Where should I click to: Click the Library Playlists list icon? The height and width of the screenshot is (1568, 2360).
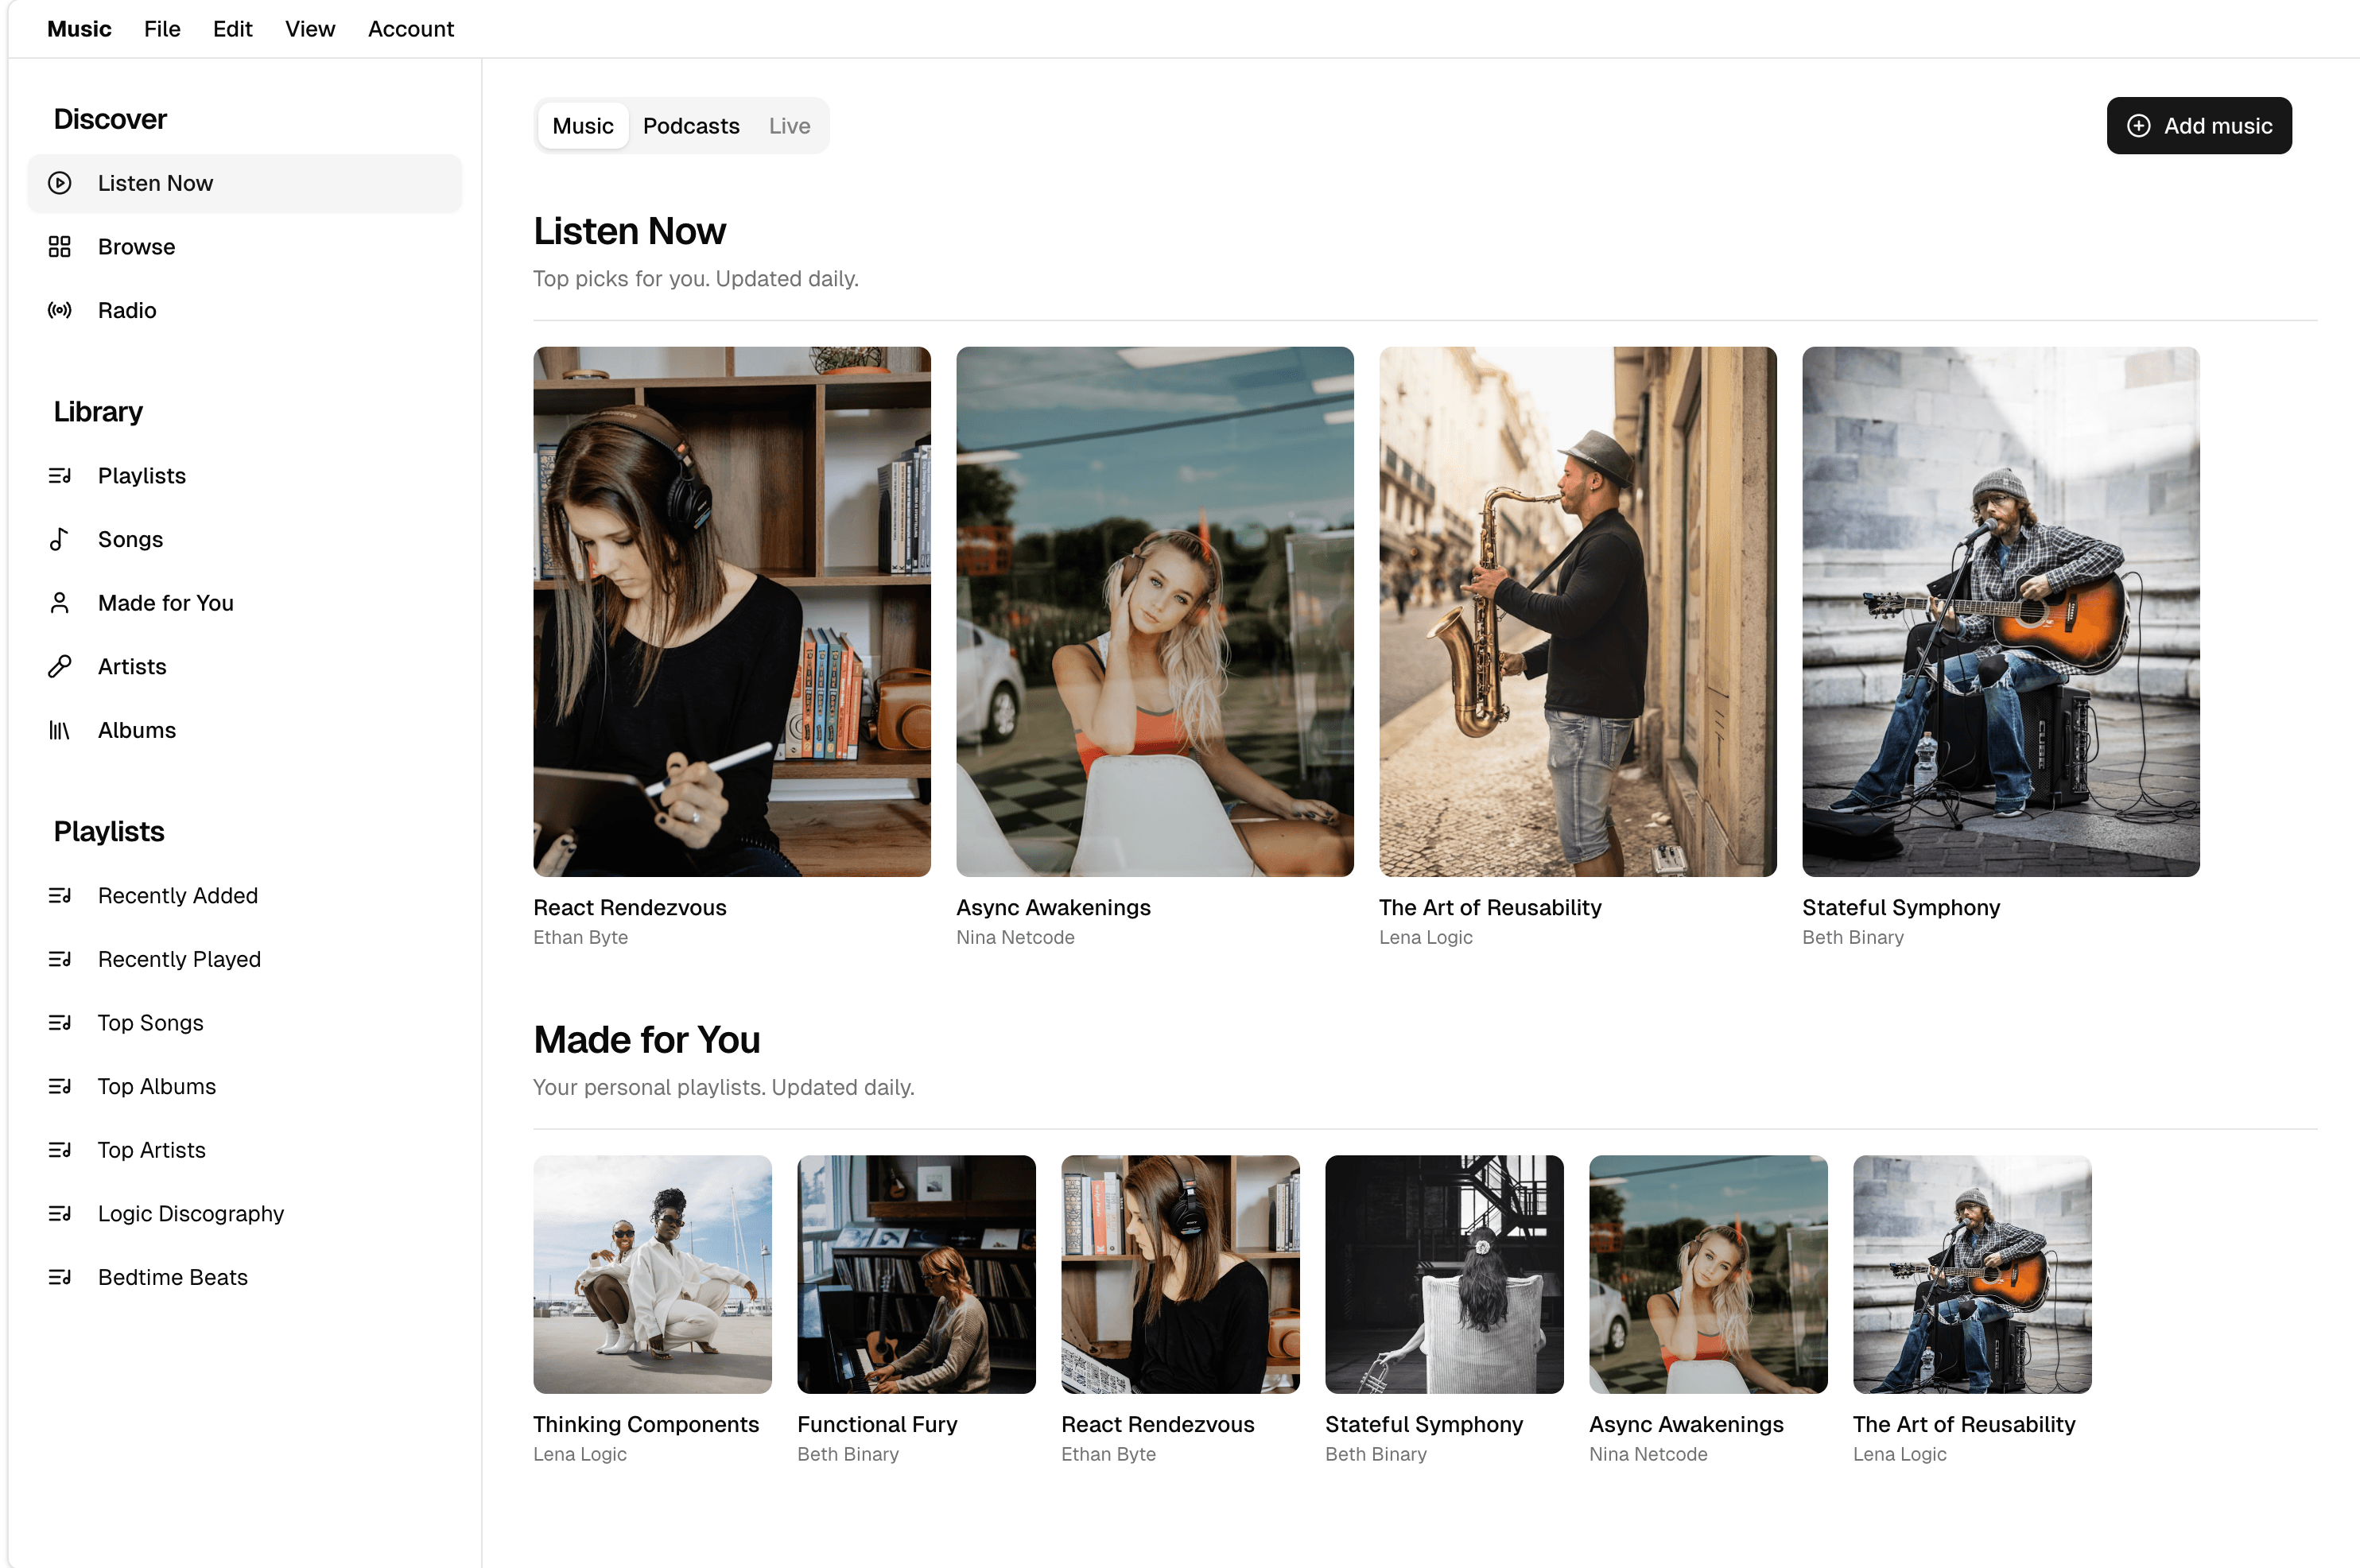tap(60, 476)
